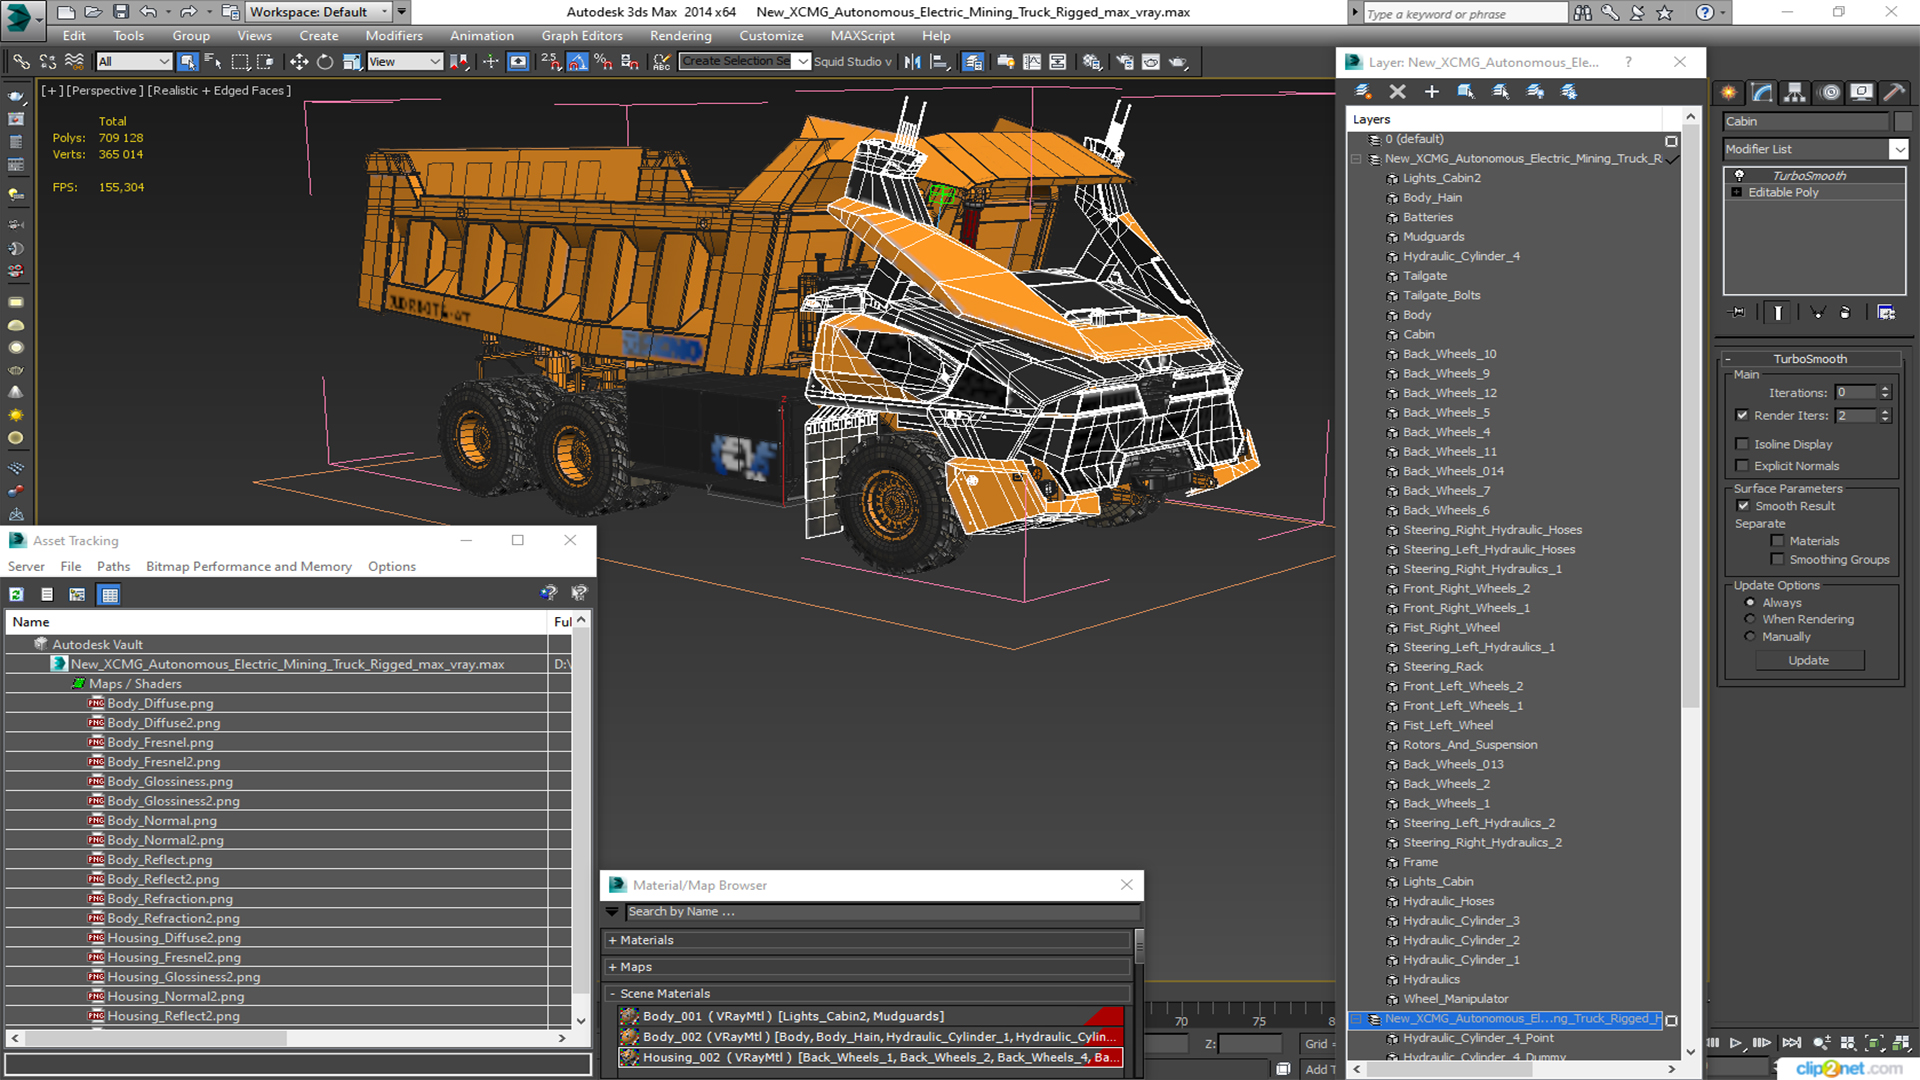Select the Select and Move tool
The width and height of the screenshot is (1920, 1080).
[x=299, y=62]
